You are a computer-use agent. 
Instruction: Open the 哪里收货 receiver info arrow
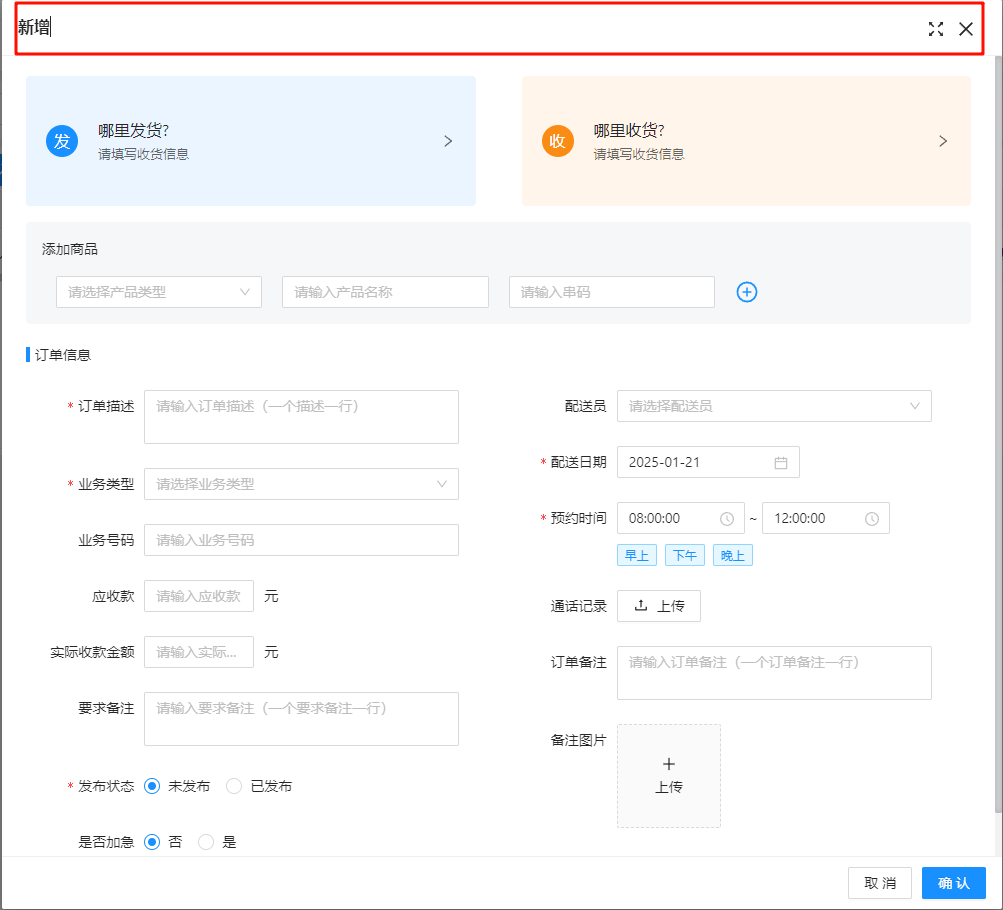pyautogui.click(x=944, y=141)
